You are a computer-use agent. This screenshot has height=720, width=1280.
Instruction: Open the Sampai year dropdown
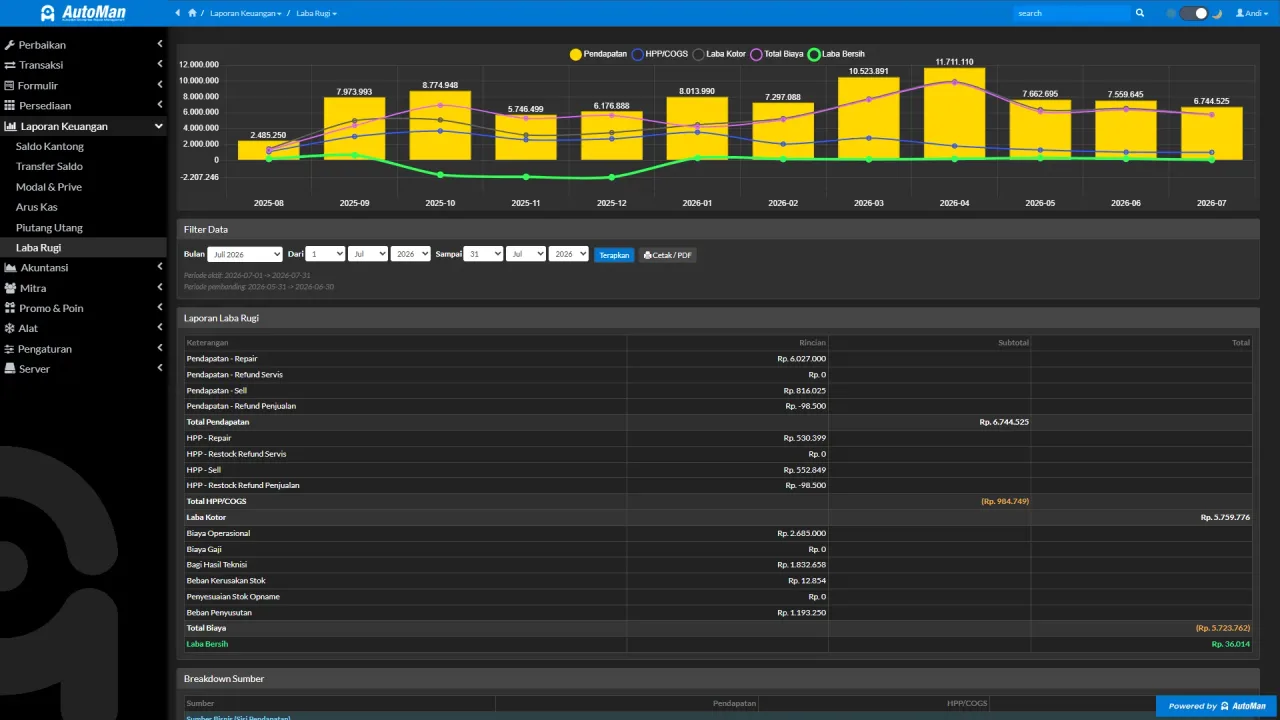pos(569,254)
